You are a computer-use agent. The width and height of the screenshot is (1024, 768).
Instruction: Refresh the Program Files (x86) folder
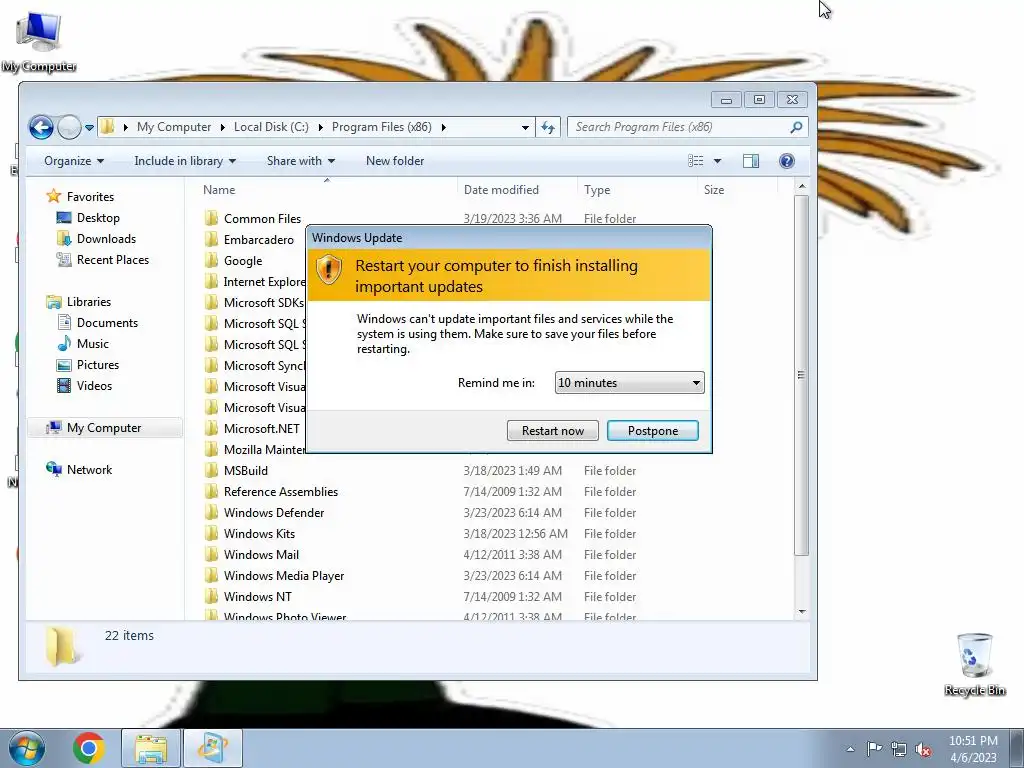pos(548,127)
